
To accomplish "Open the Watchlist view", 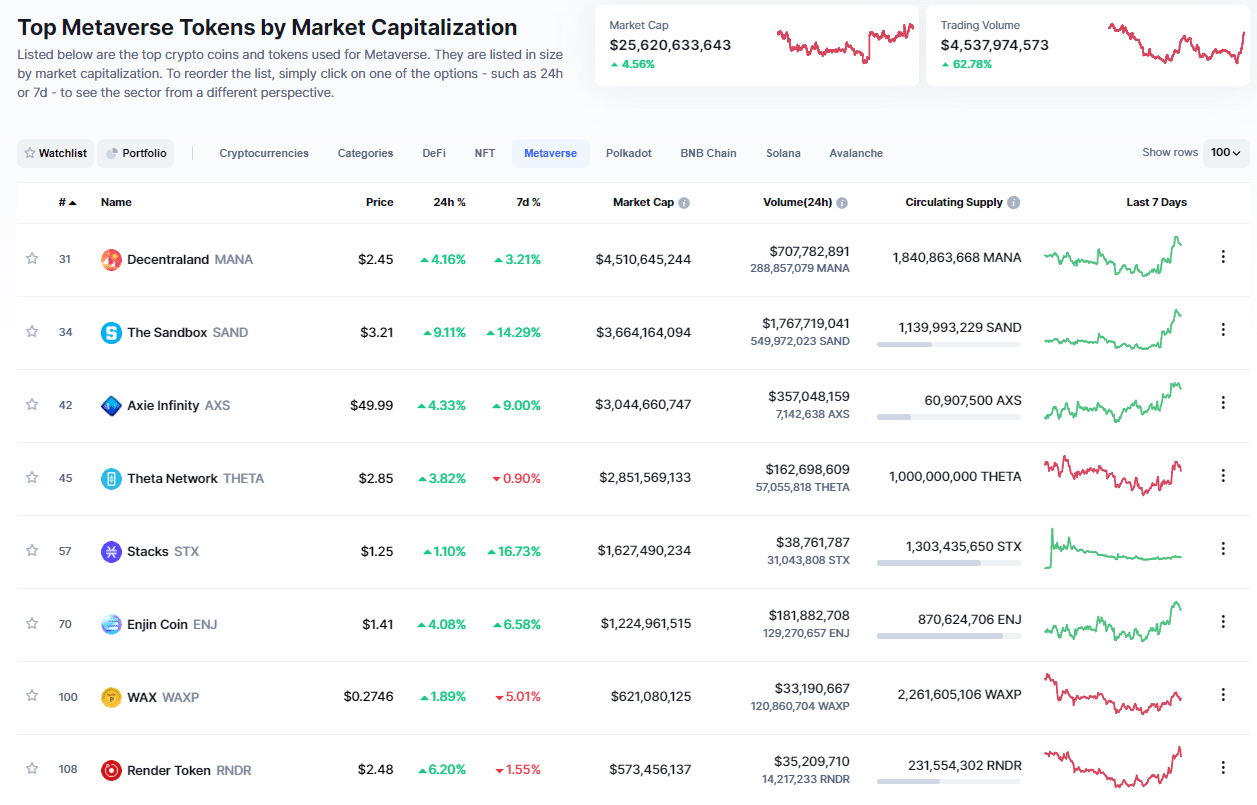I will pyautogui.click(x=55, y=153).
